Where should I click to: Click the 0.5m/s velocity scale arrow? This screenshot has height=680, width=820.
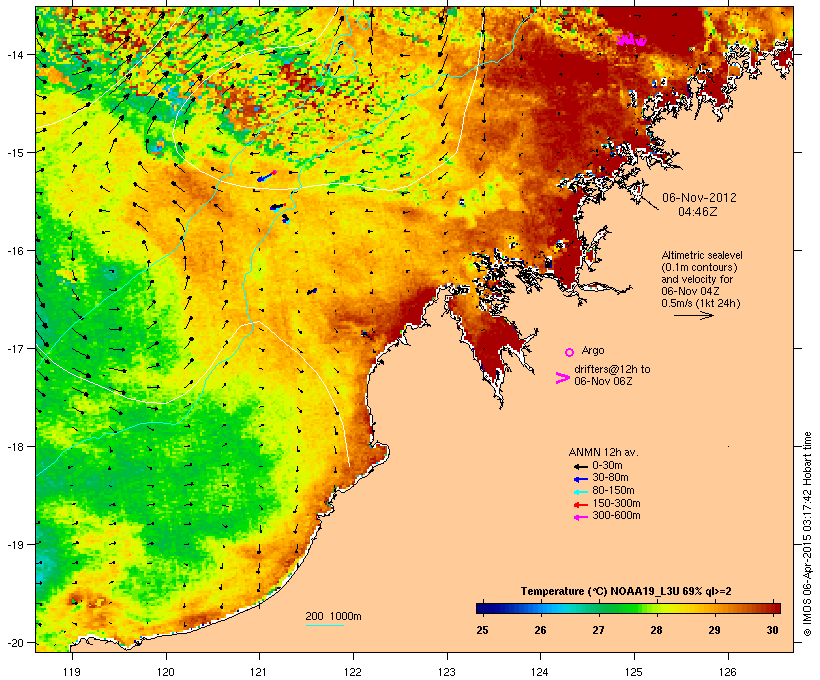[693, 315]
